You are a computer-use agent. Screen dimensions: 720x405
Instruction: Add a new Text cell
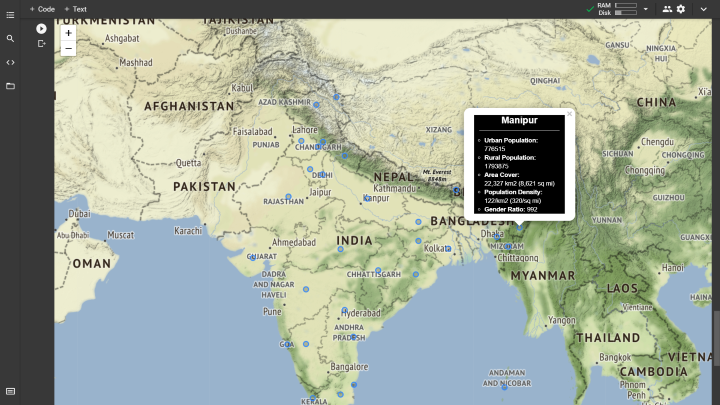point(75,9)
